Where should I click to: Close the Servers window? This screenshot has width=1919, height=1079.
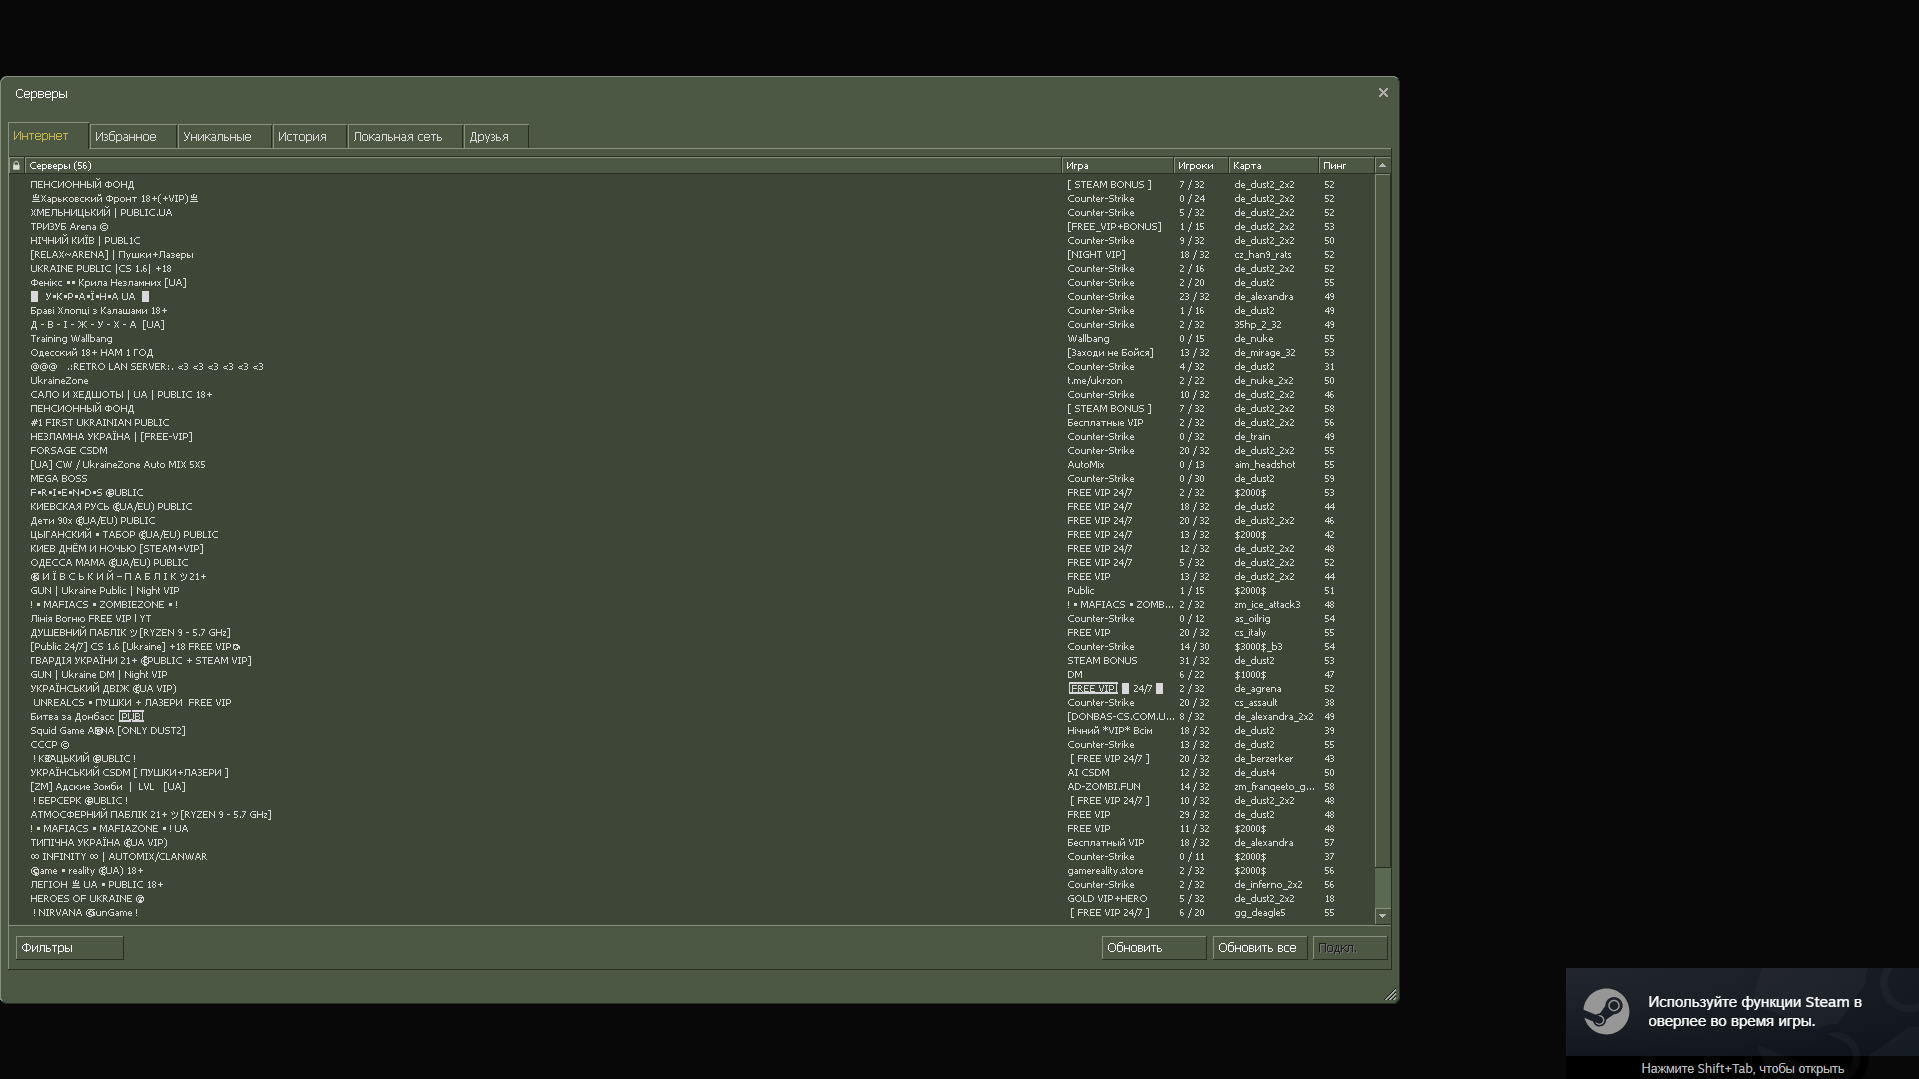tap(1383, 93)
